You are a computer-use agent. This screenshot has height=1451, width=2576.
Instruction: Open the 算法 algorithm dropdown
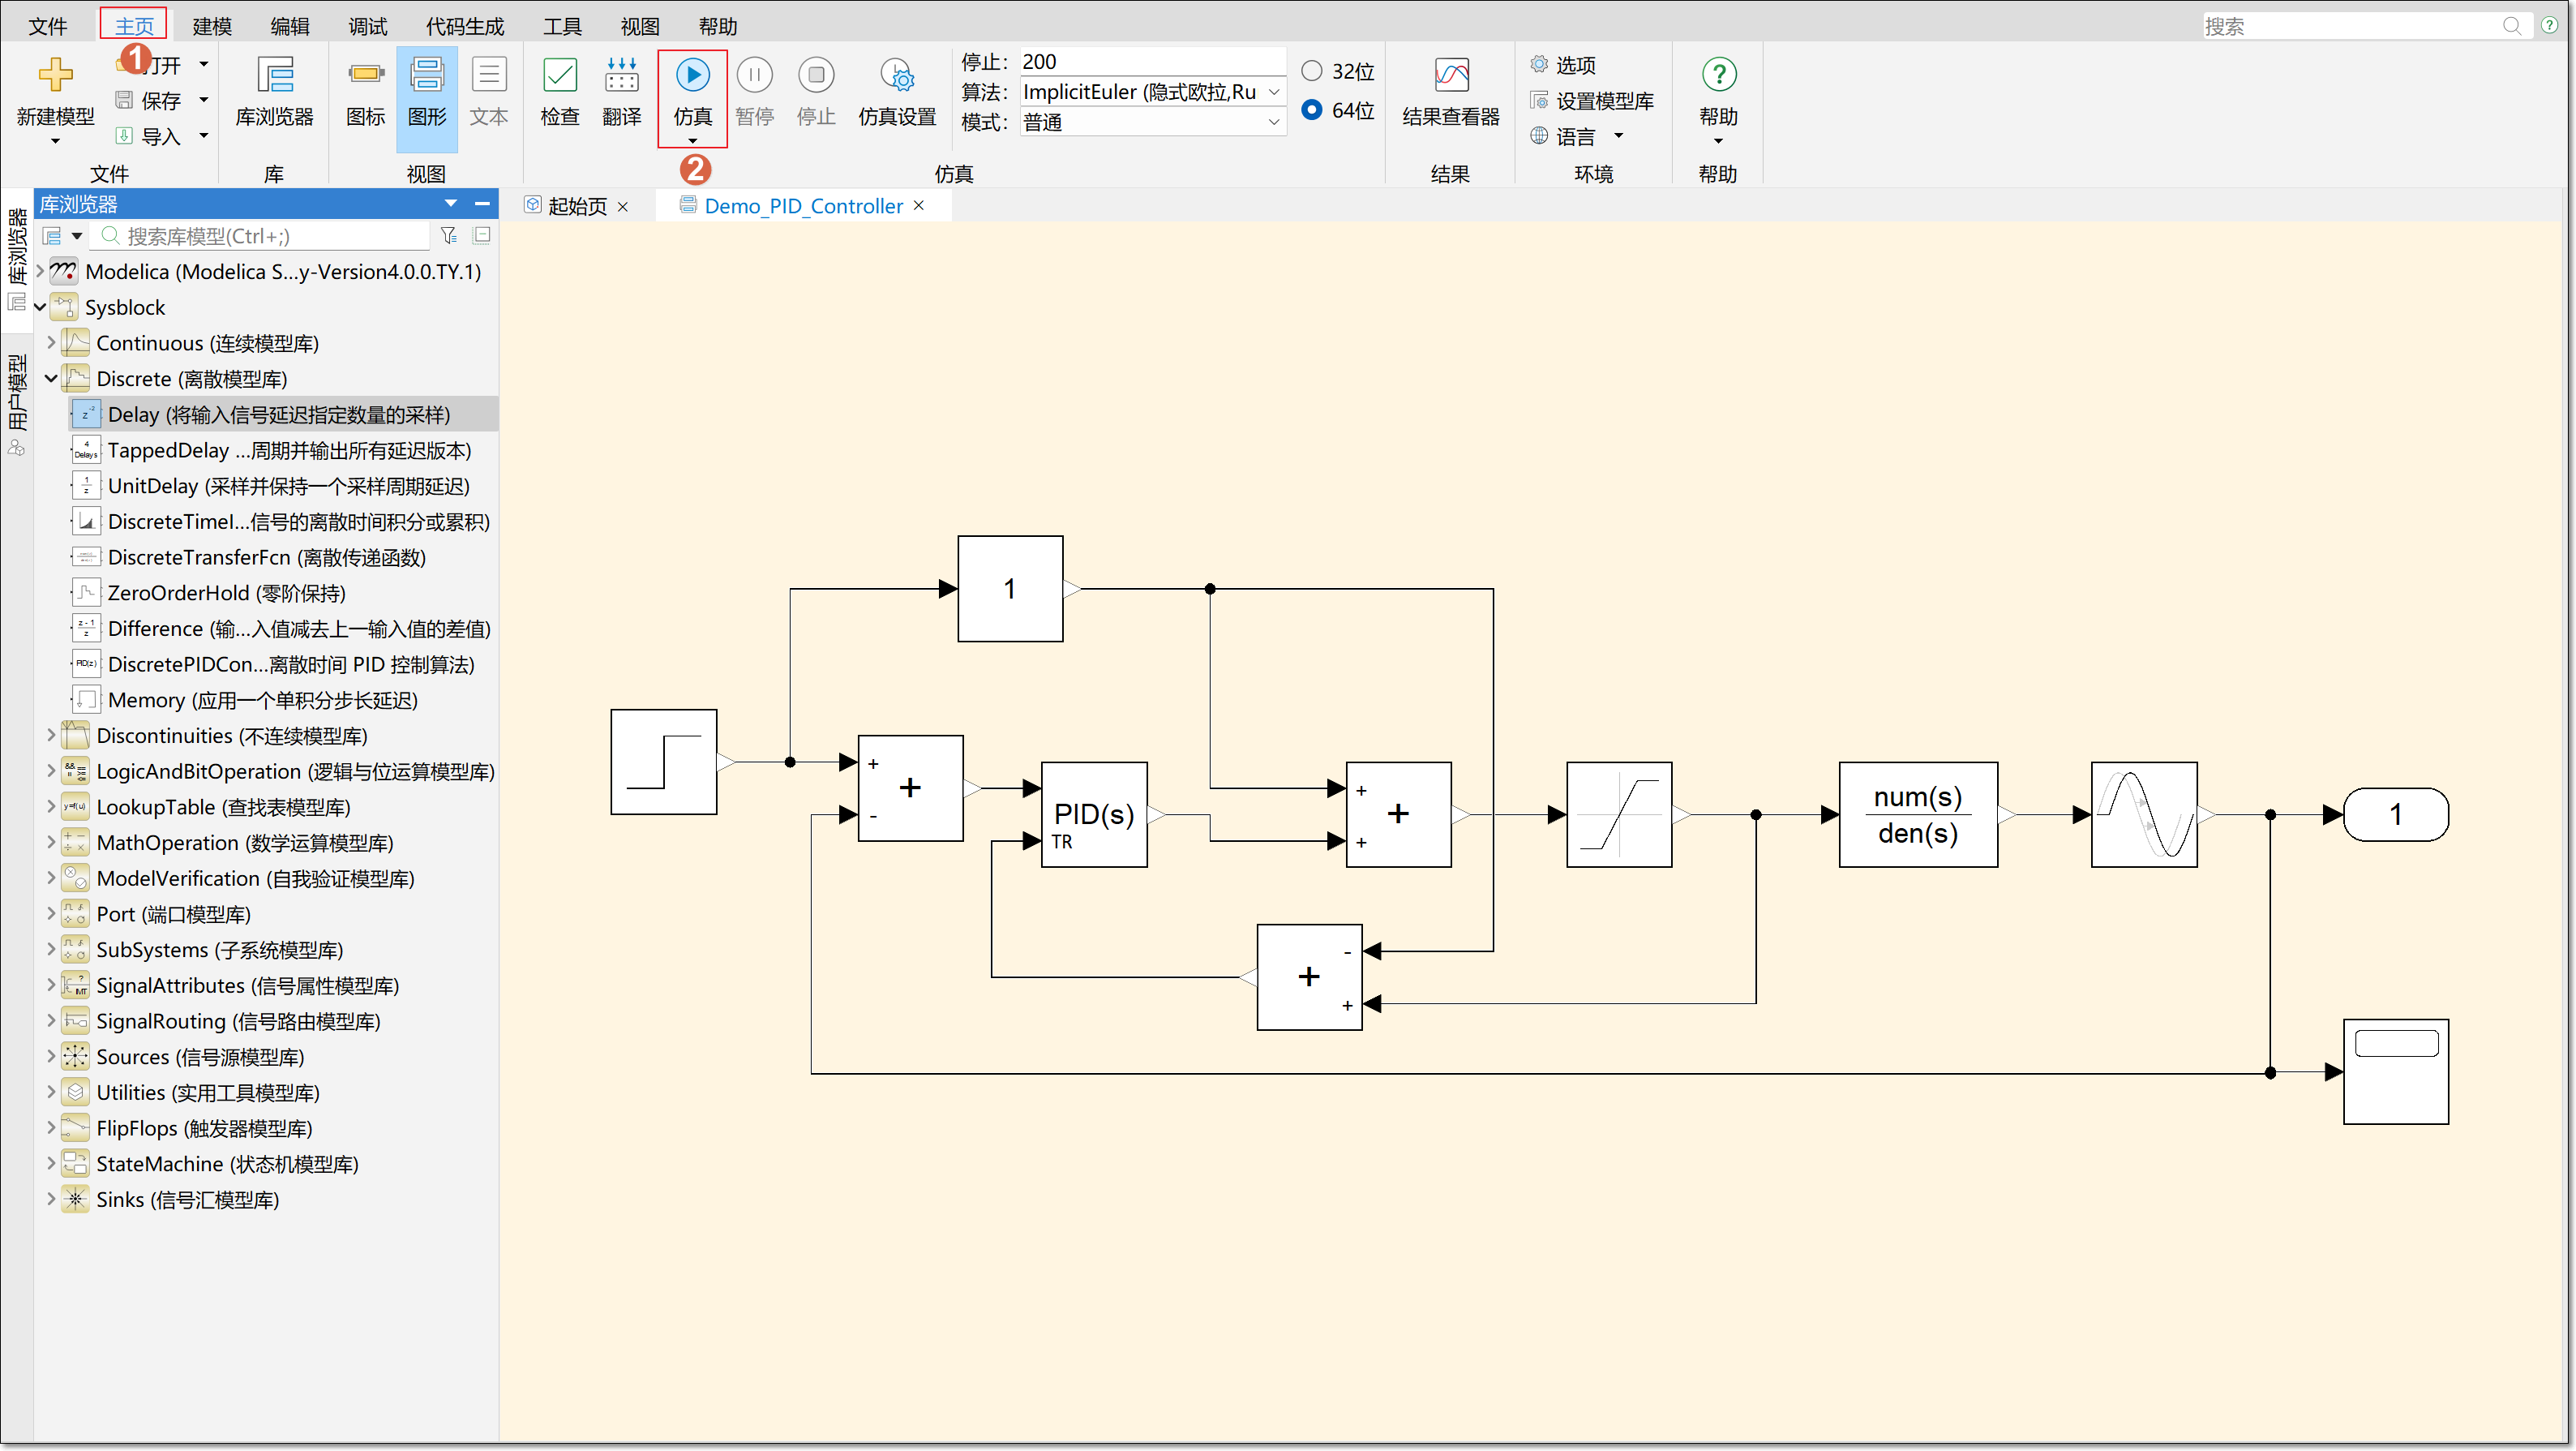tap(1273, 92)
